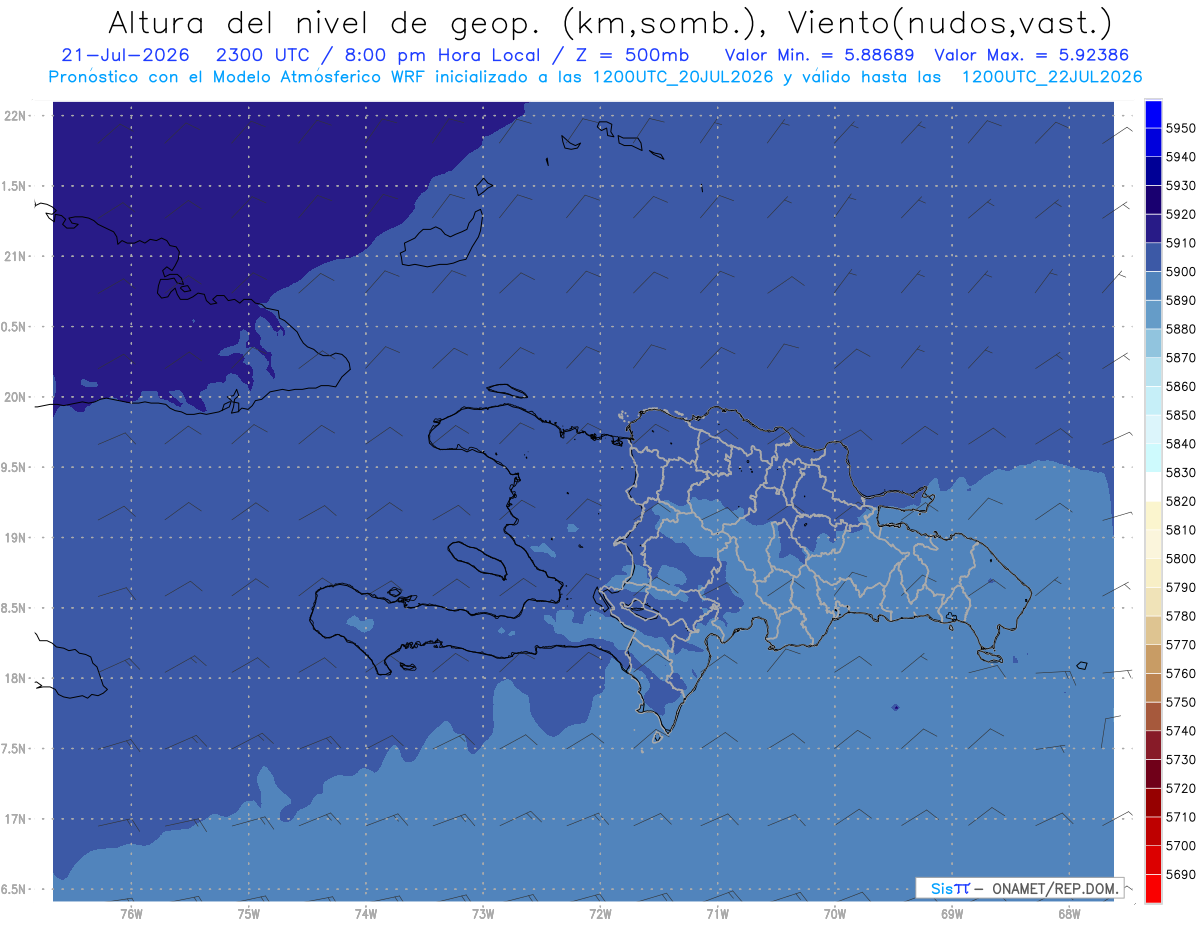This screenshot has width=1200, height=927.
Task: Click the 5850 legend label
Action: click(1180, 415)
